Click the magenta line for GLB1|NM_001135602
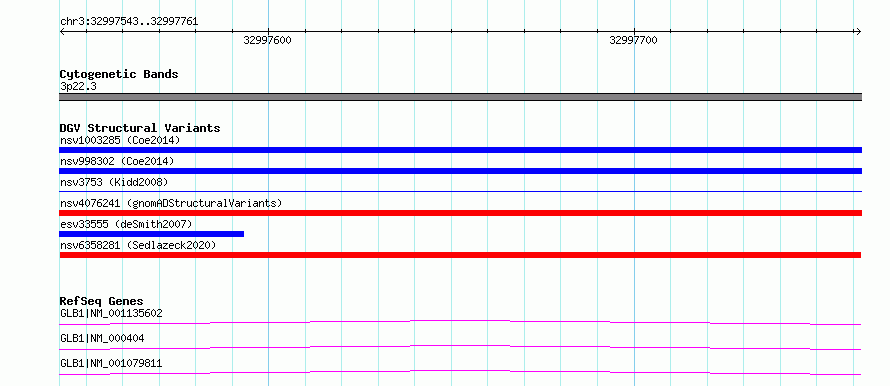 pyautogui.click(x=460, y=322)
